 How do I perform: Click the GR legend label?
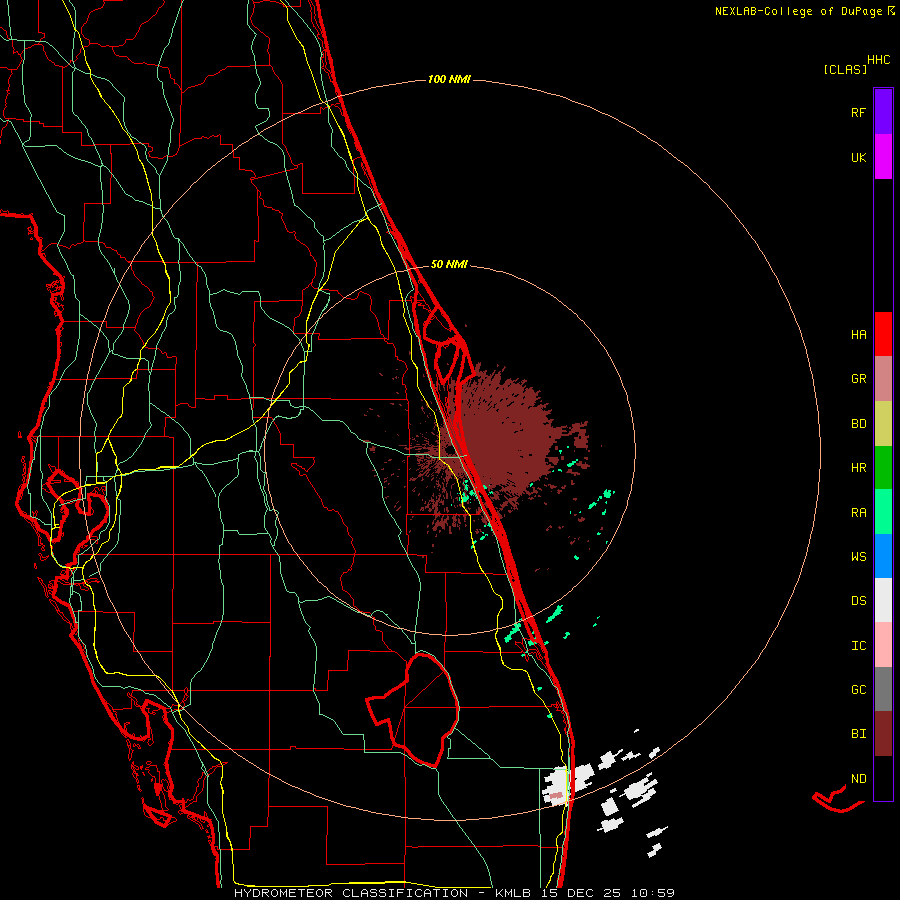[858, 379]
